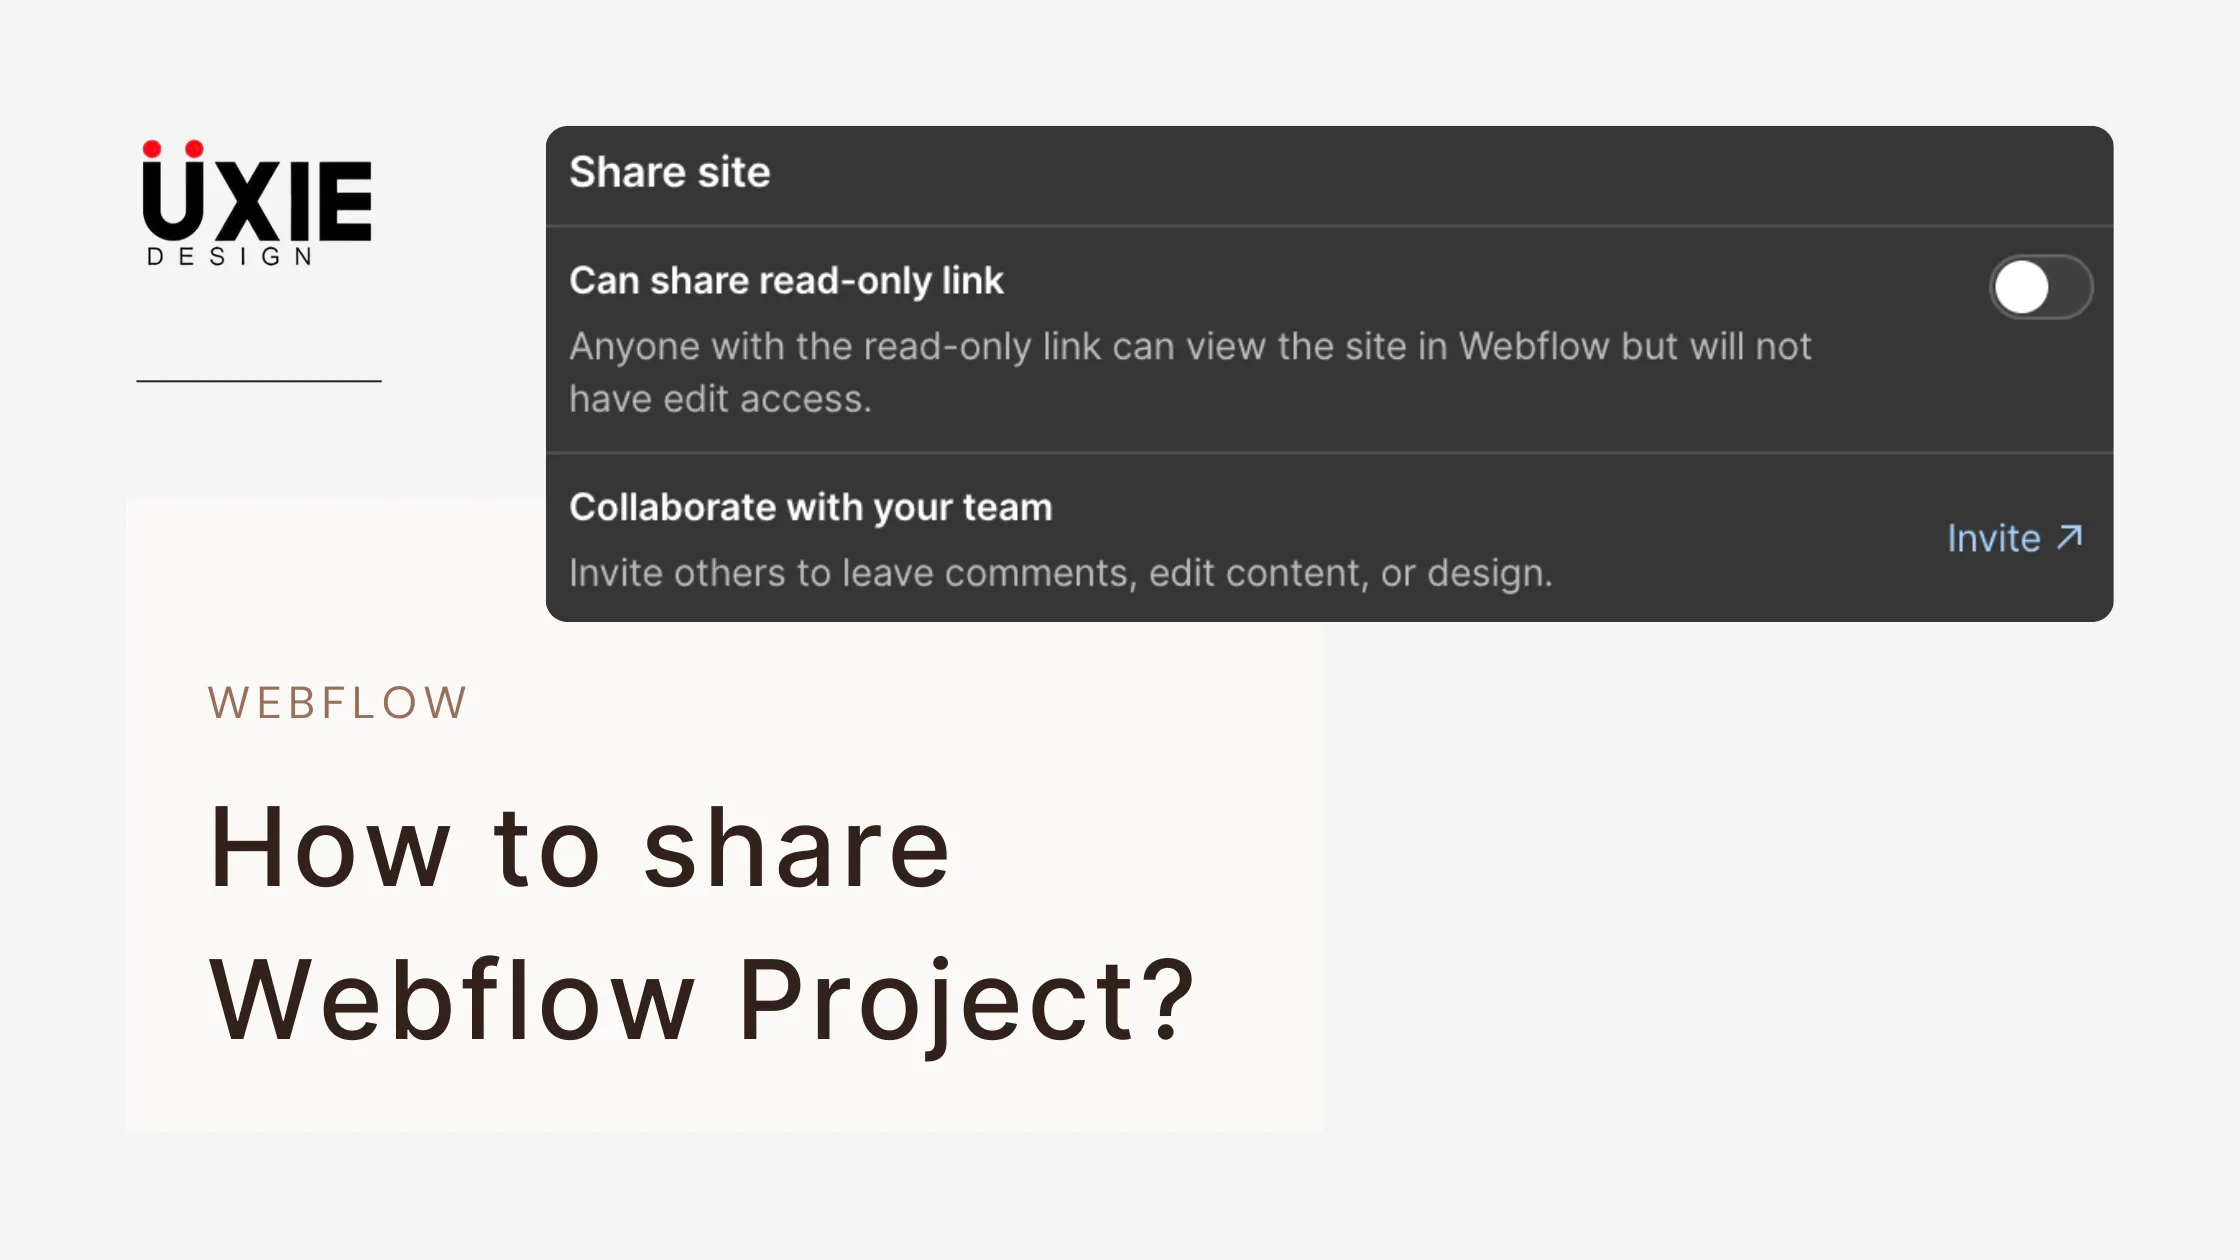Screen dimensions: 2240x1260
Task: Click the question mark ending the headline
Action: click(x=1169, y=997)
